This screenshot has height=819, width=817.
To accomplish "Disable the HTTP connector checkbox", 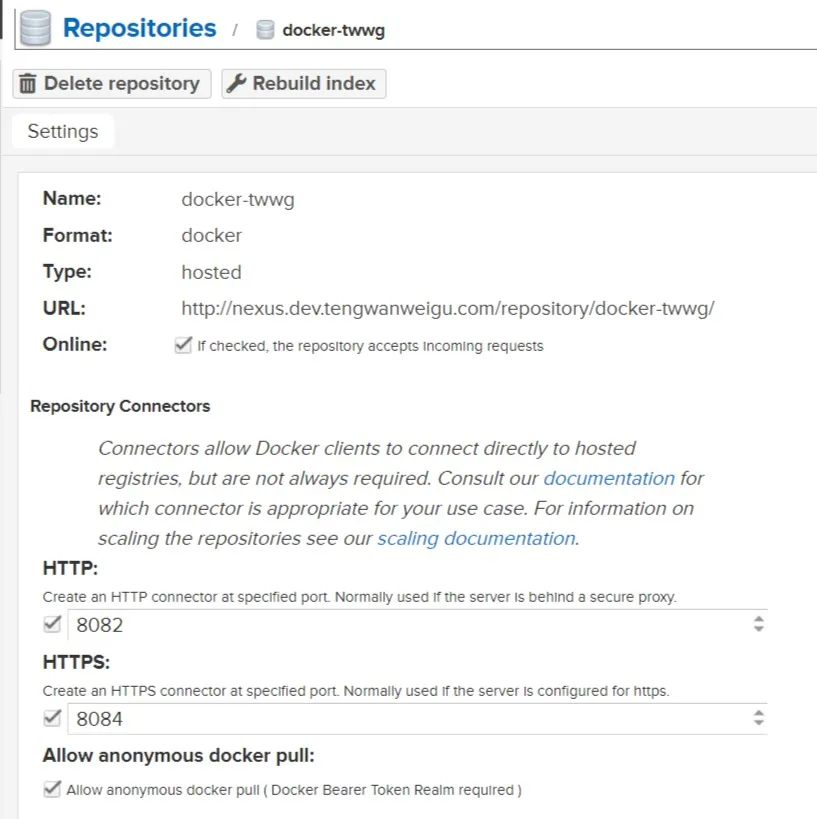I will pos(52,625).
